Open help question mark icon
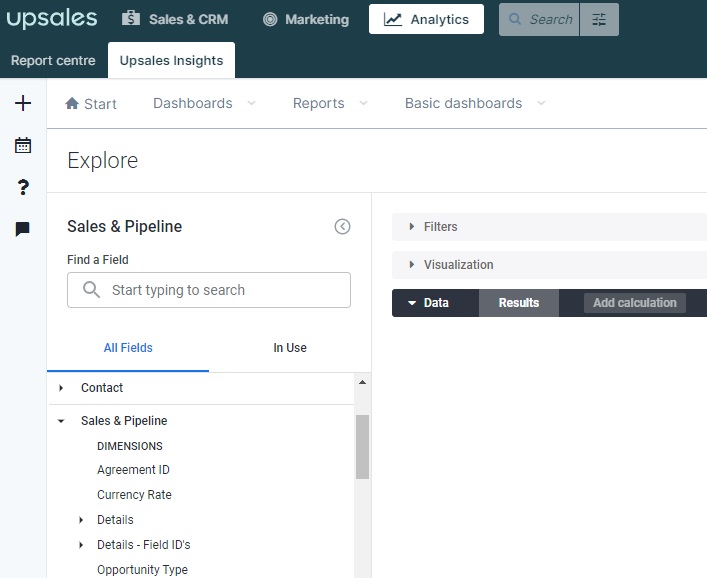This screenshot has height=578, width=707. (x=23, y=187)
